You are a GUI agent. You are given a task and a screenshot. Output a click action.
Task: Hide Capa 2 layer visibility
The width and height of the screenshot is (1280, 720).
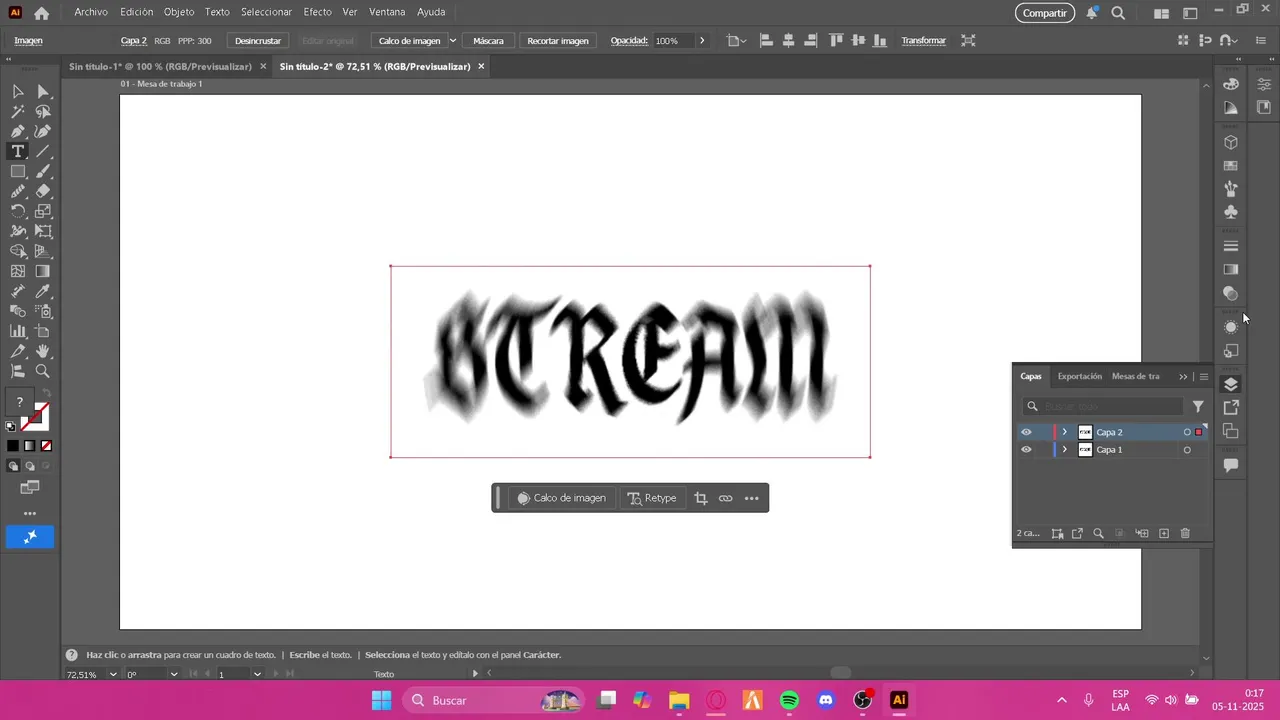point(1026,432)
